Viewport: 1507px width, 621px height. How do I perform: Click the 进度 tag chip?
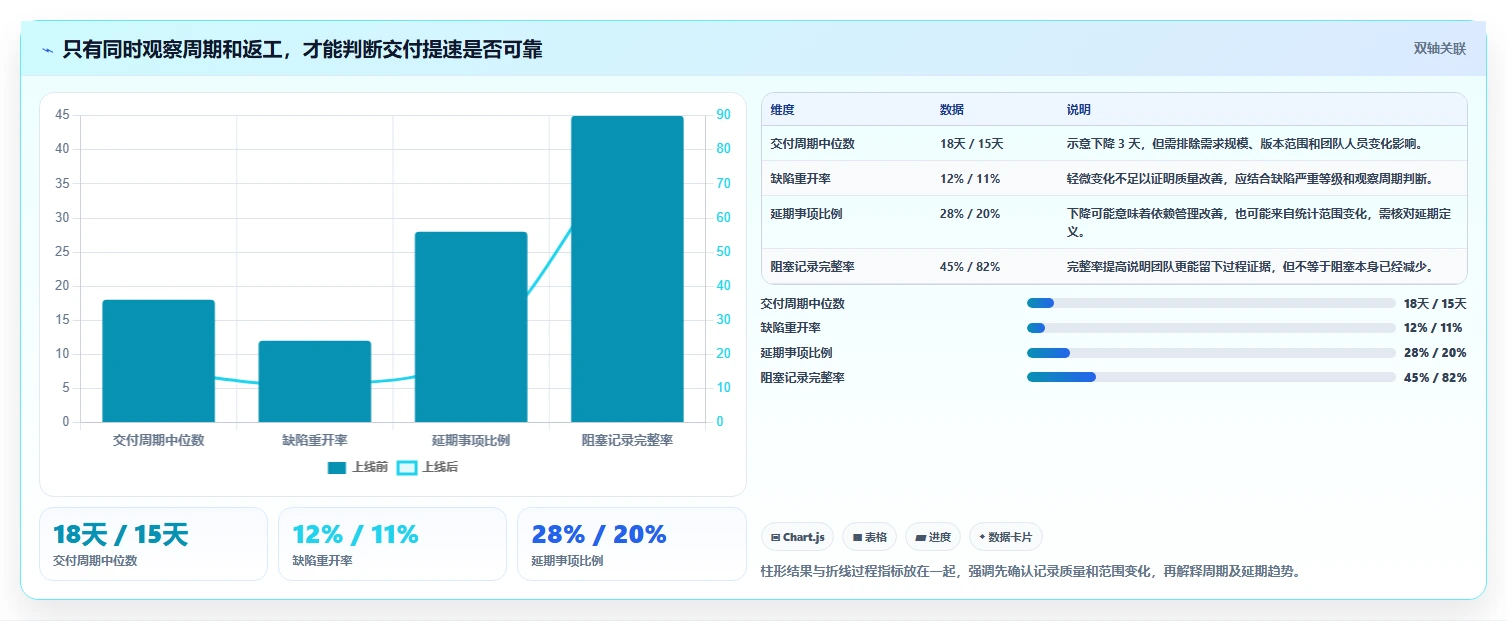[933, 537]
